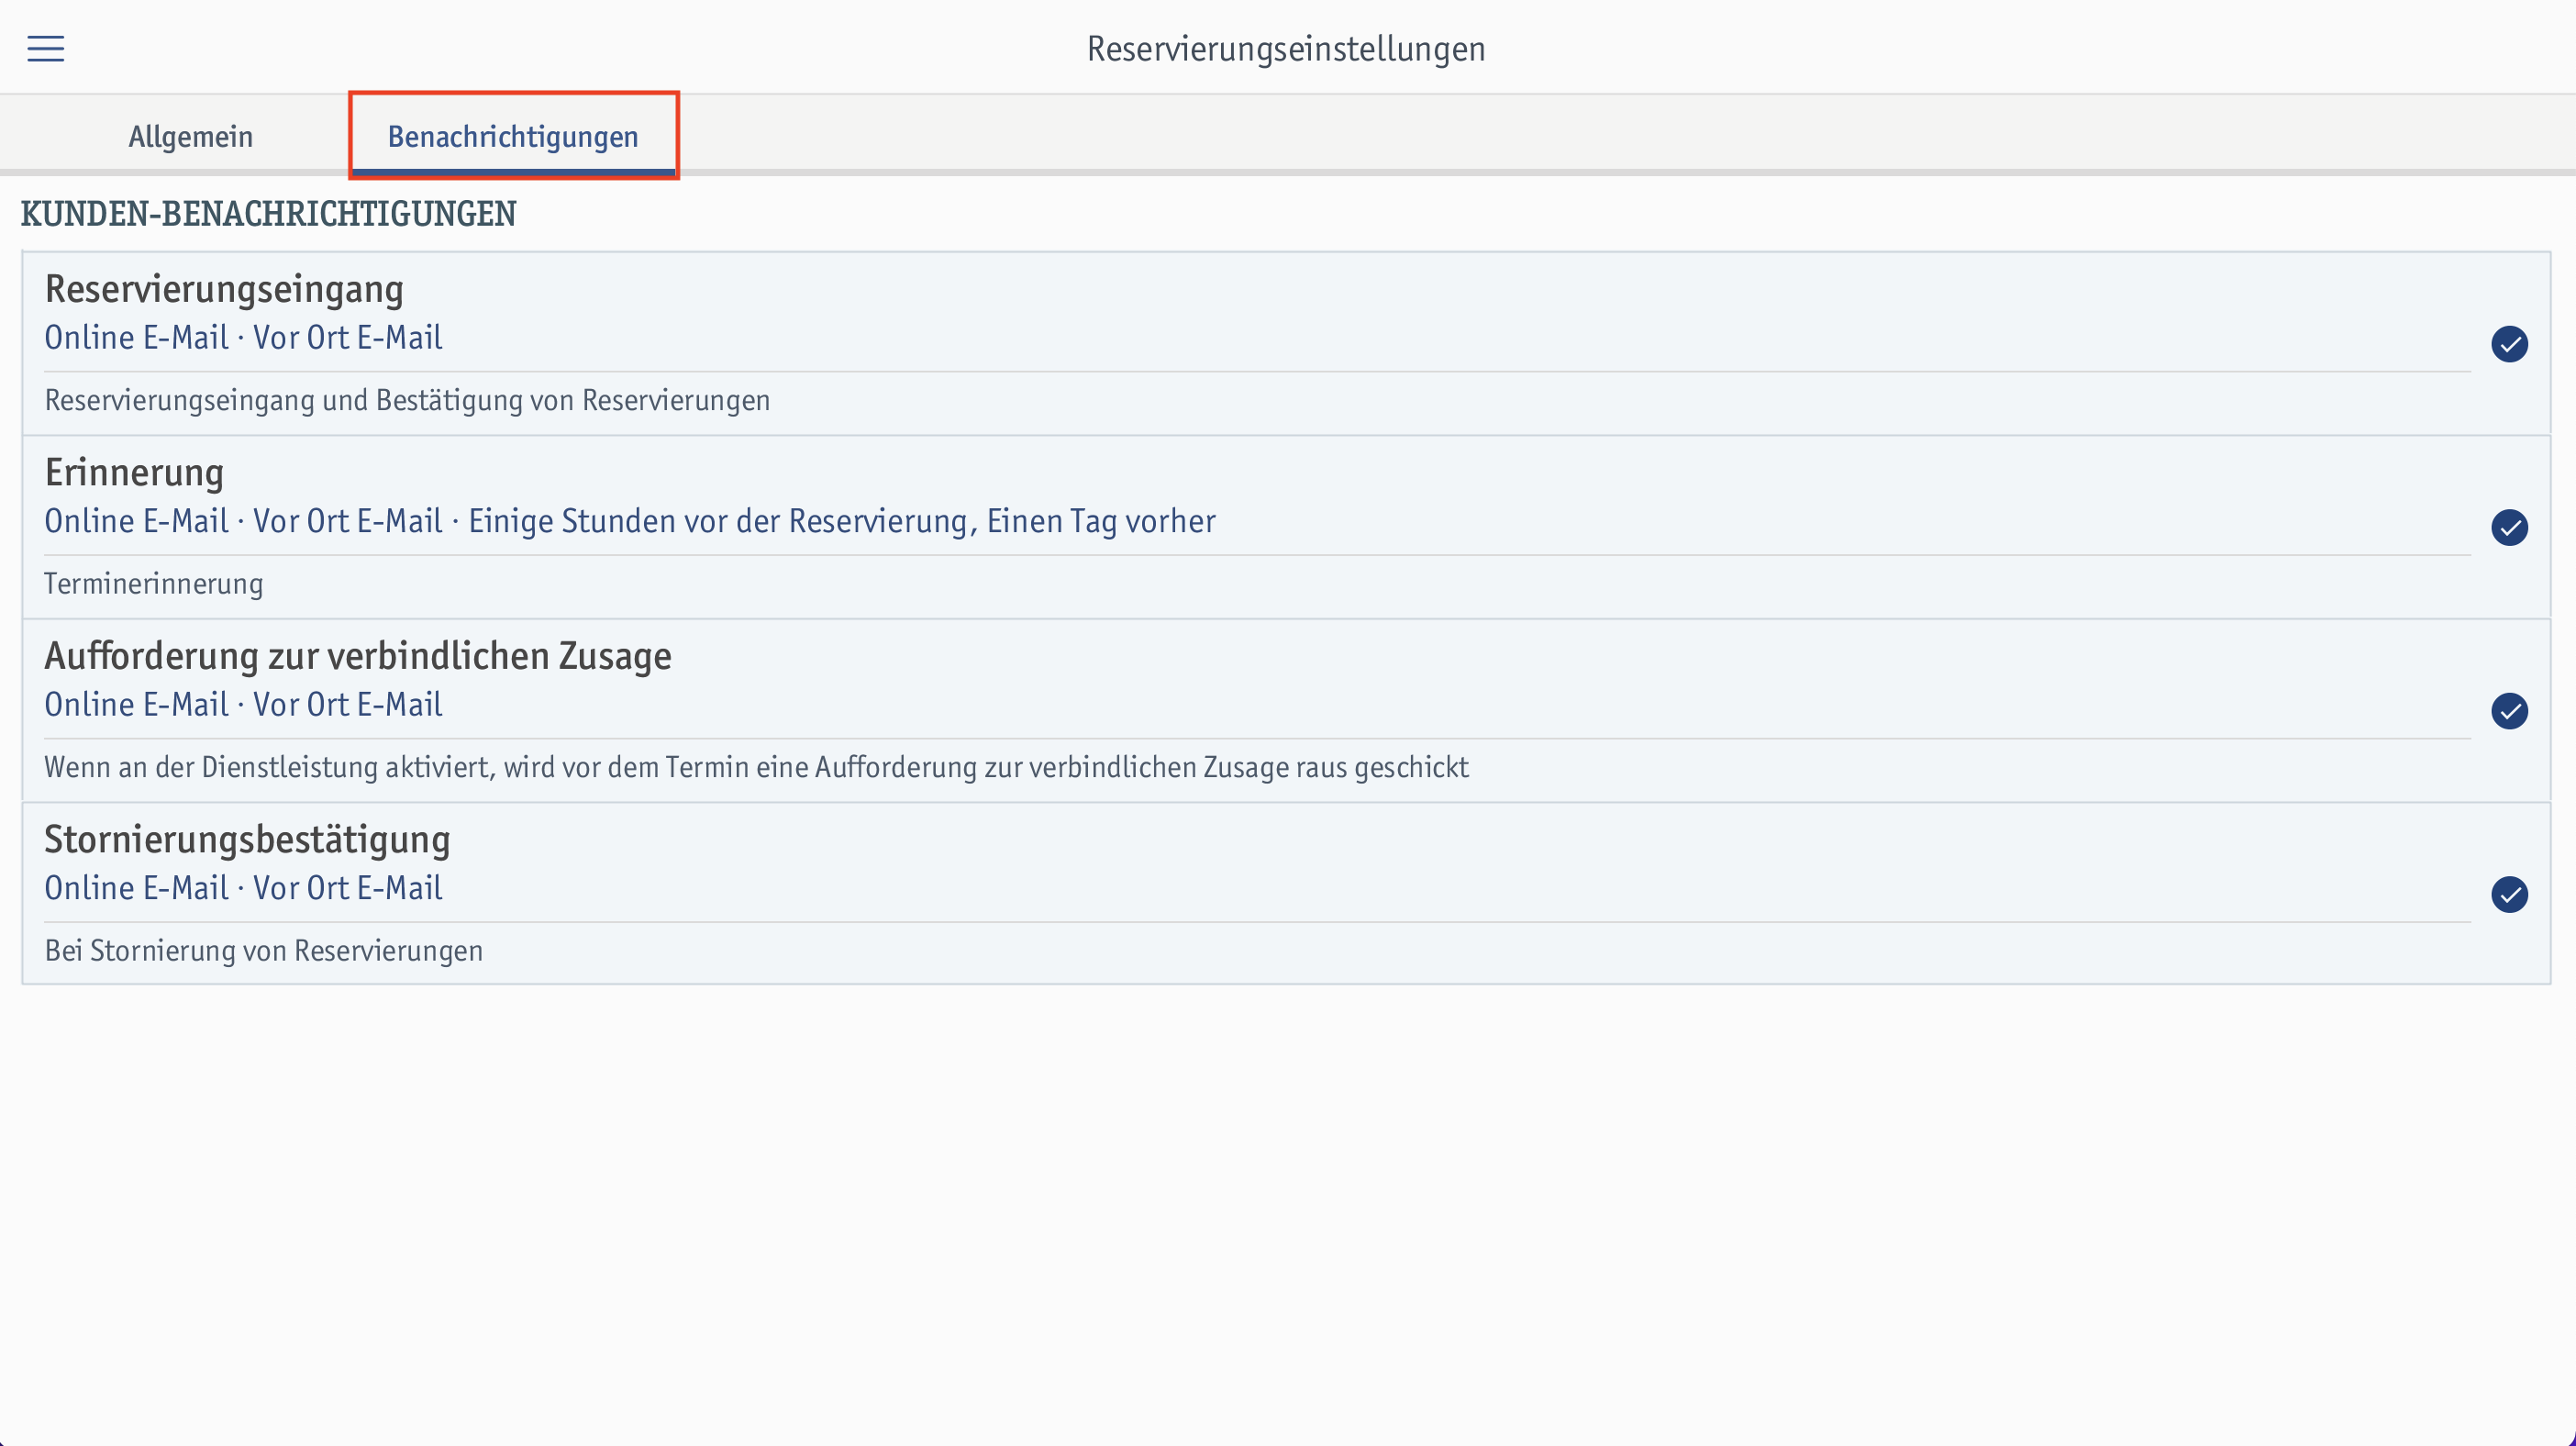Open the Reservierungseingang notification title
2576x1446 pixels.
(224, 288)
